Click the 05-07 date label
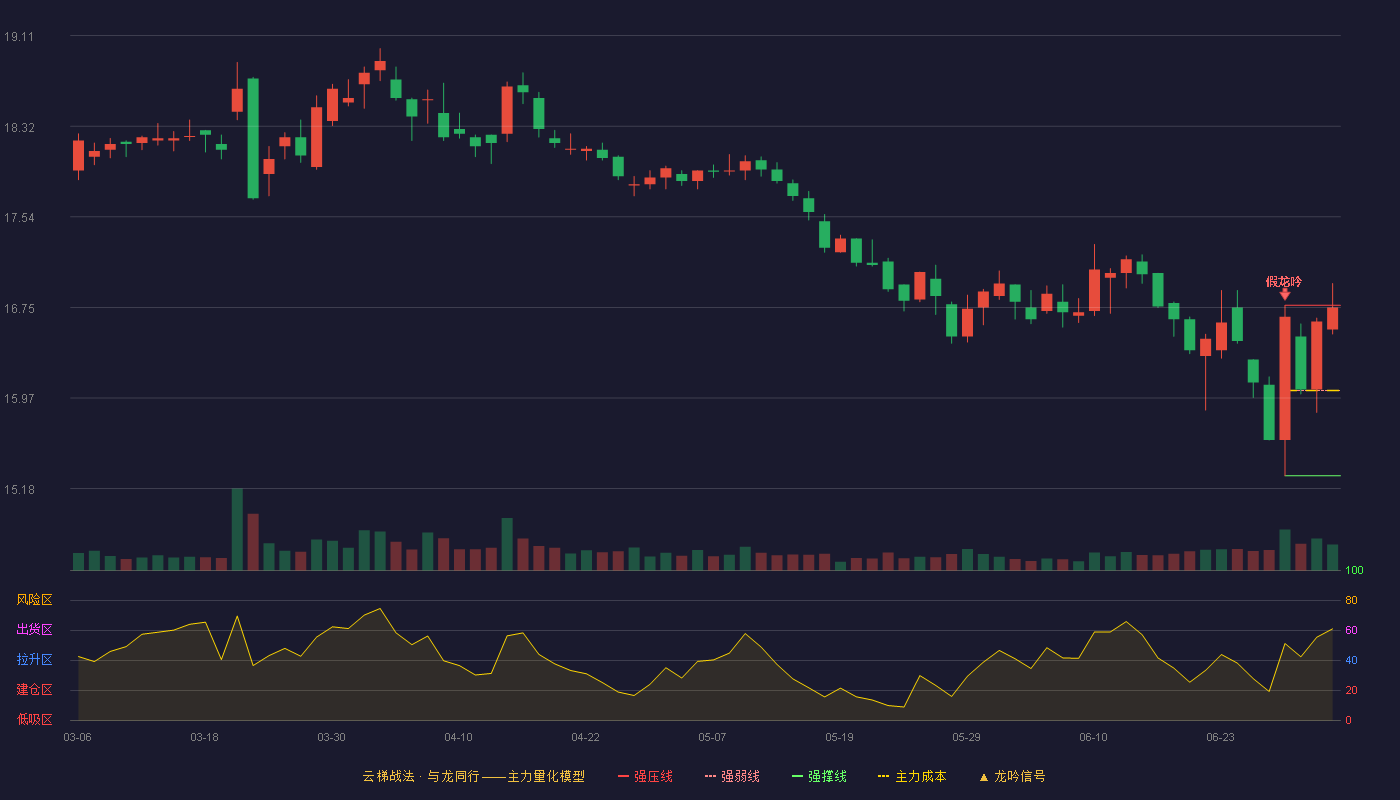 pos(712,737)
